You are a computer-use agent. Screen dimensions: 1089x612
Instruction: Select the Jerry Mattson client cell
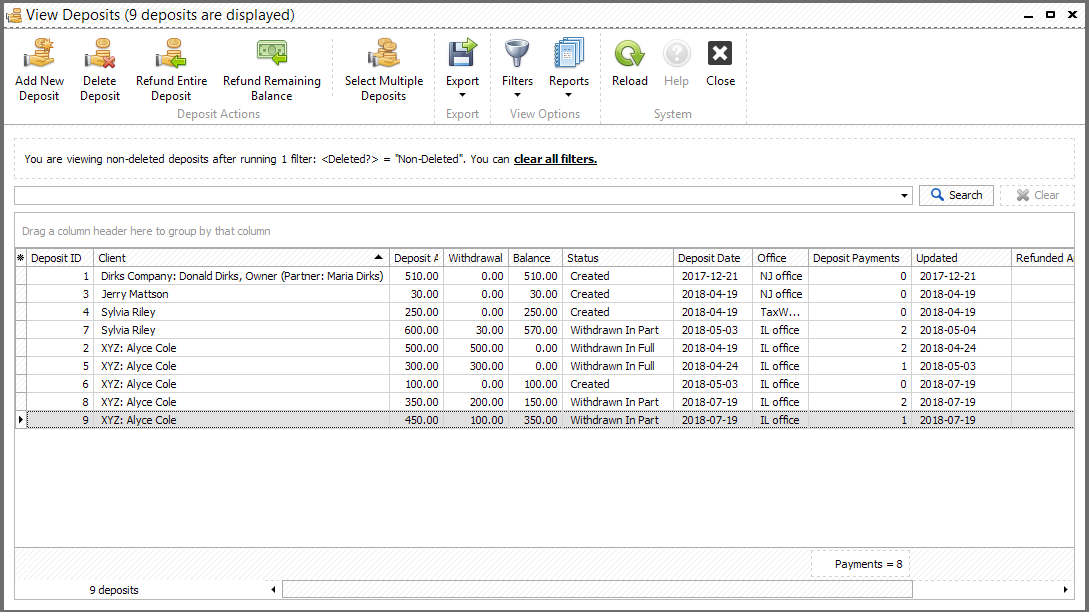click(x=241, y=294)
